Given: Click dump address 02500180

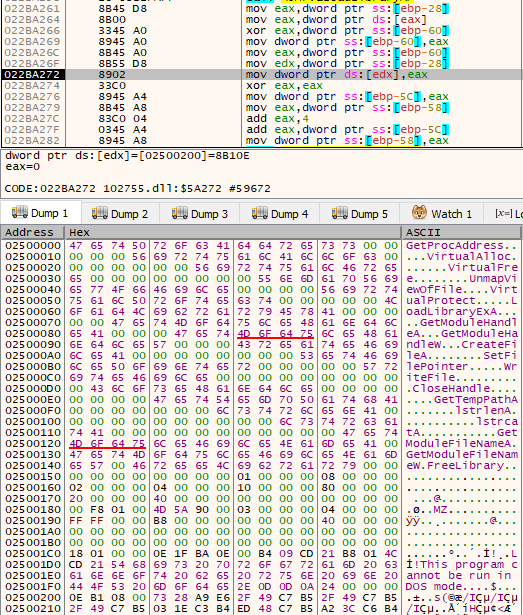Looking at the screenshot, I should coord(33,509).
